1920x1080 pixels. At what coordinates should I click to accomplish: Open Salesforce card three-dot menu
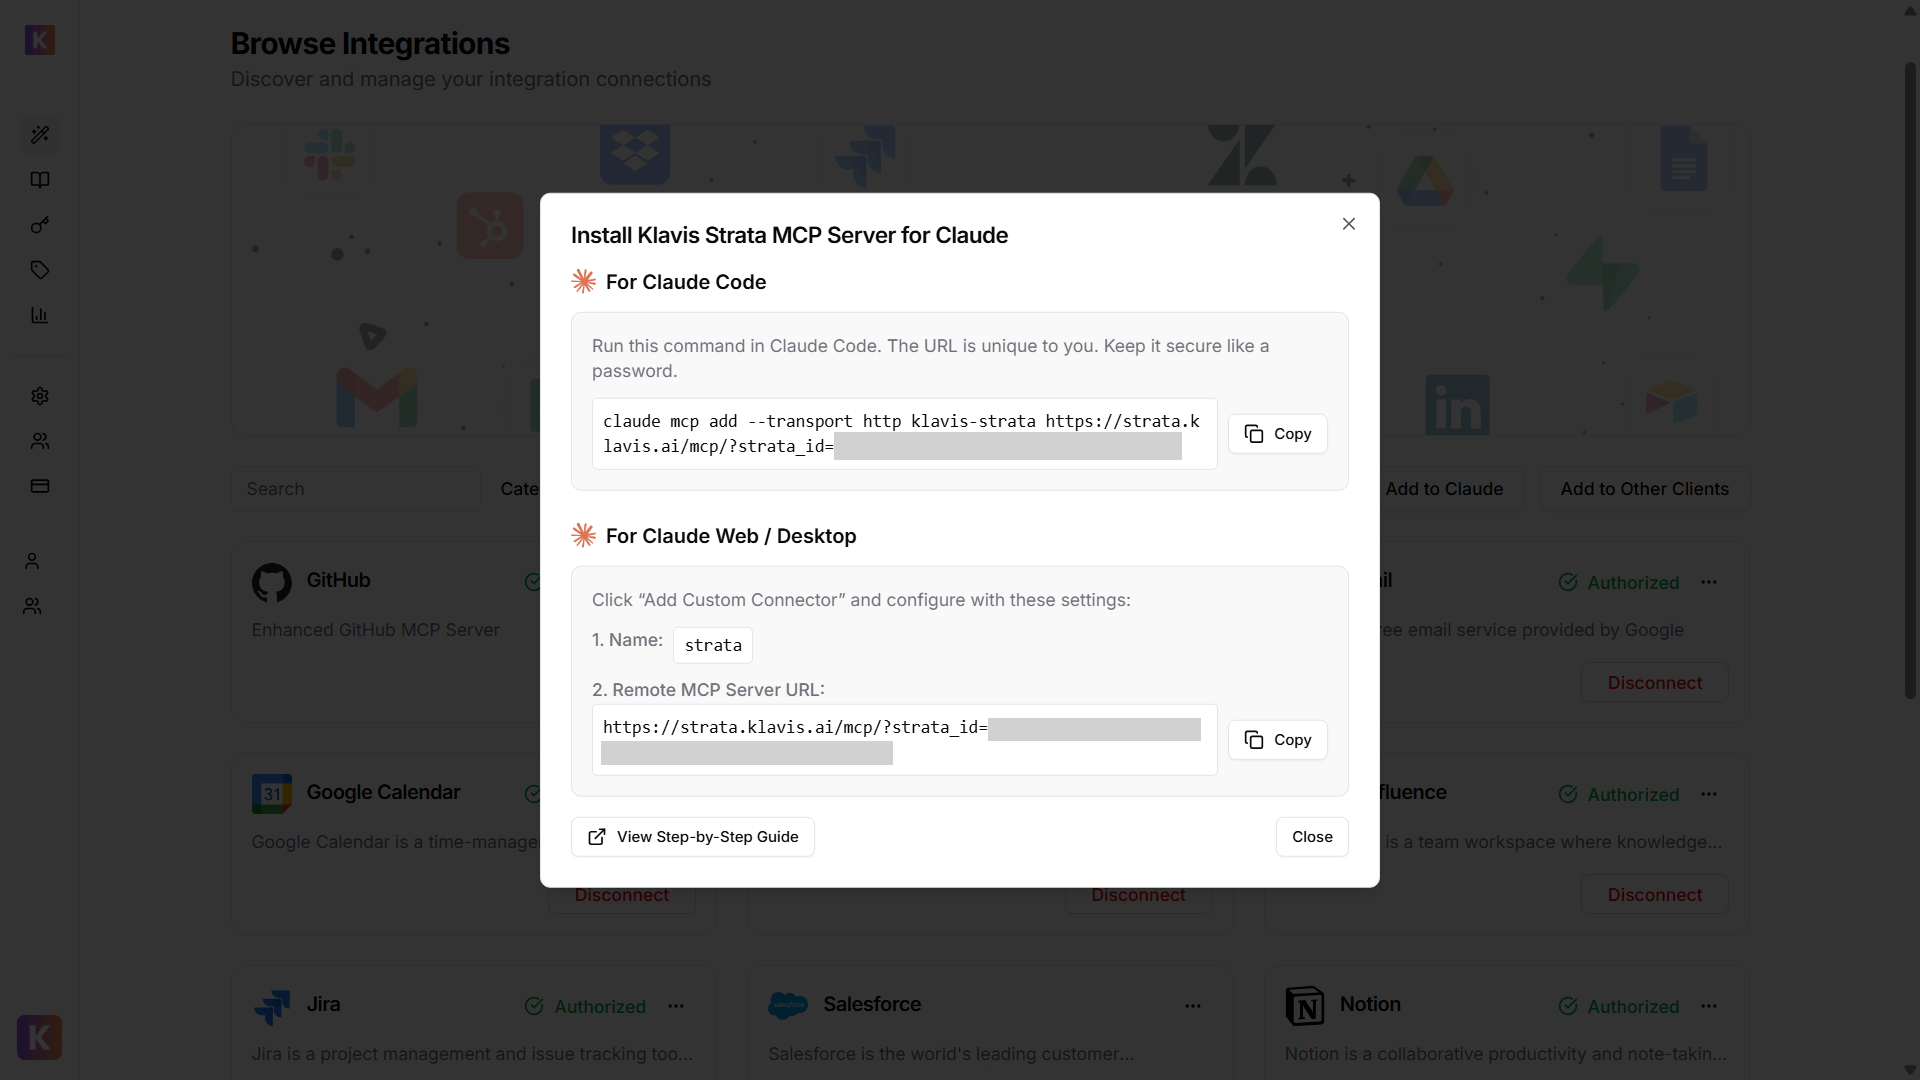[1193, 1006]
